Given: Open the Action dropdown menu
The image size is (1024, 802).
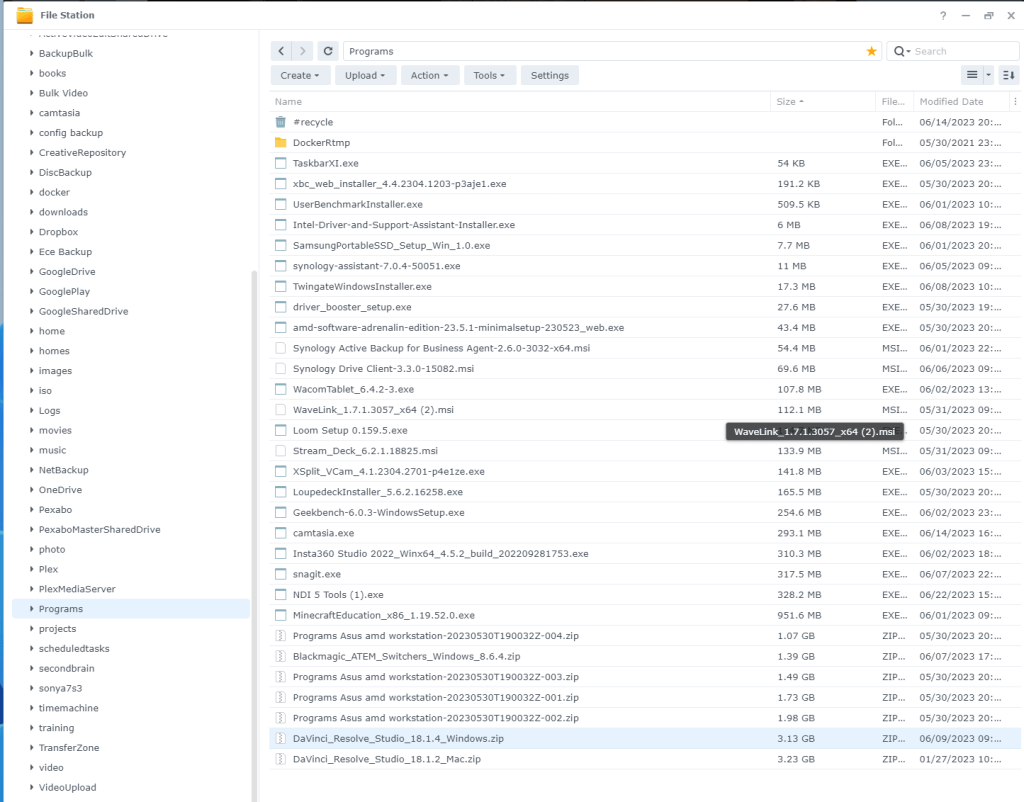Looking at the screenshot, I should (x=430, y=75).
